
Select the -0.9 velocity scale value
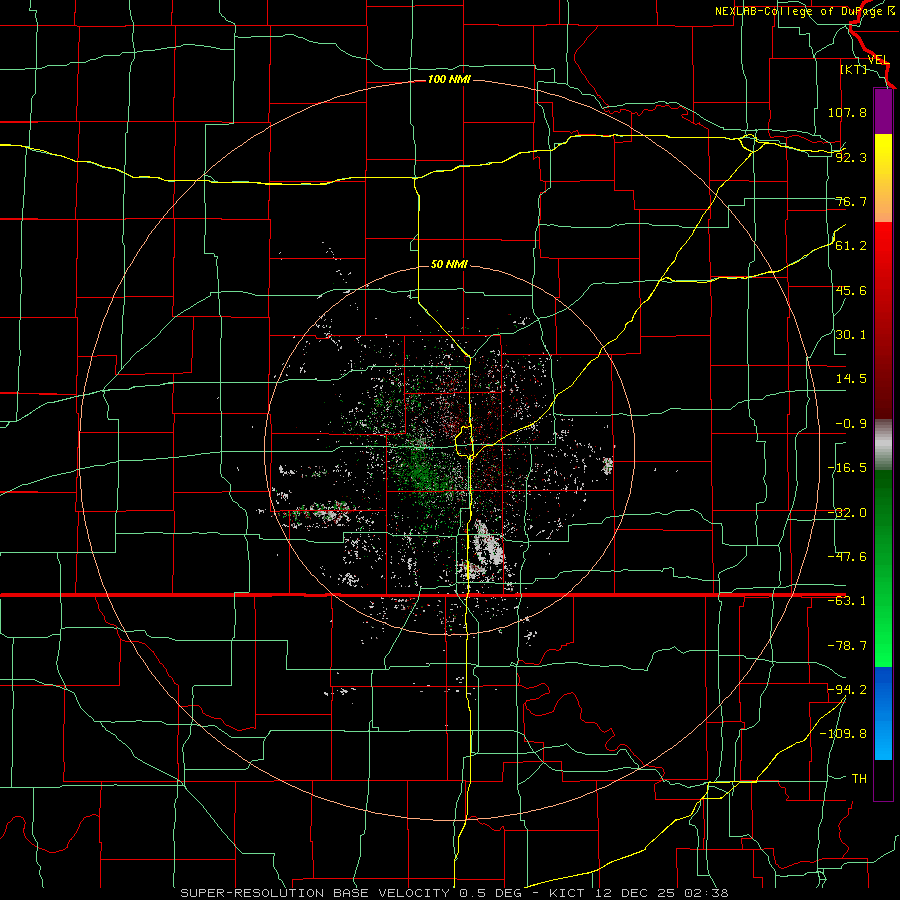851,424
